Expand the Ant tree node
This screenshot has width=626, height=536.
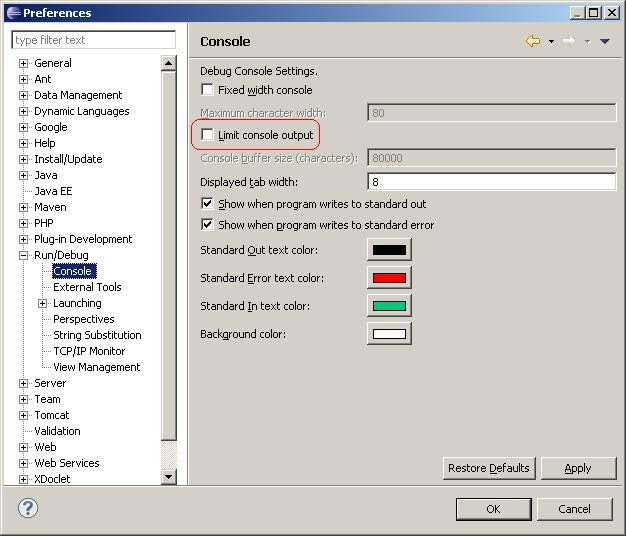[24, 79]
